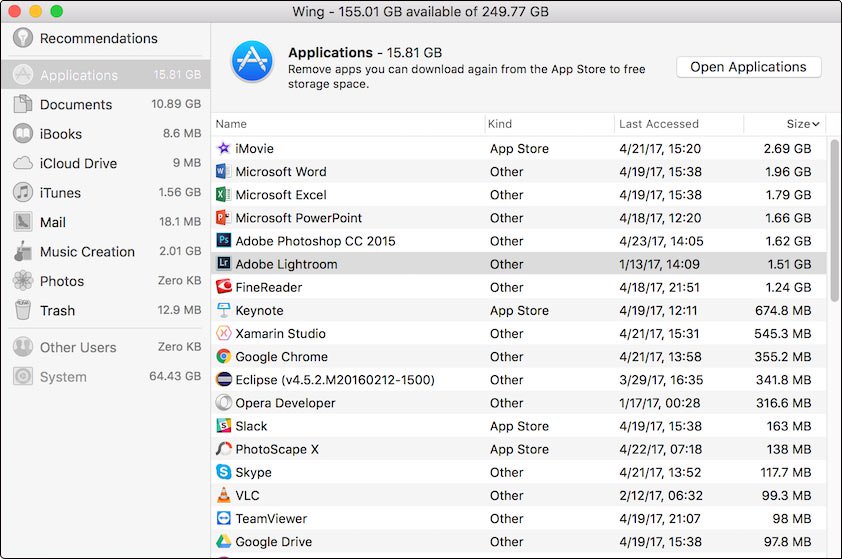842x559 pixels.
Task: Select the TeamViewer name text
Action: coord(271,518)
